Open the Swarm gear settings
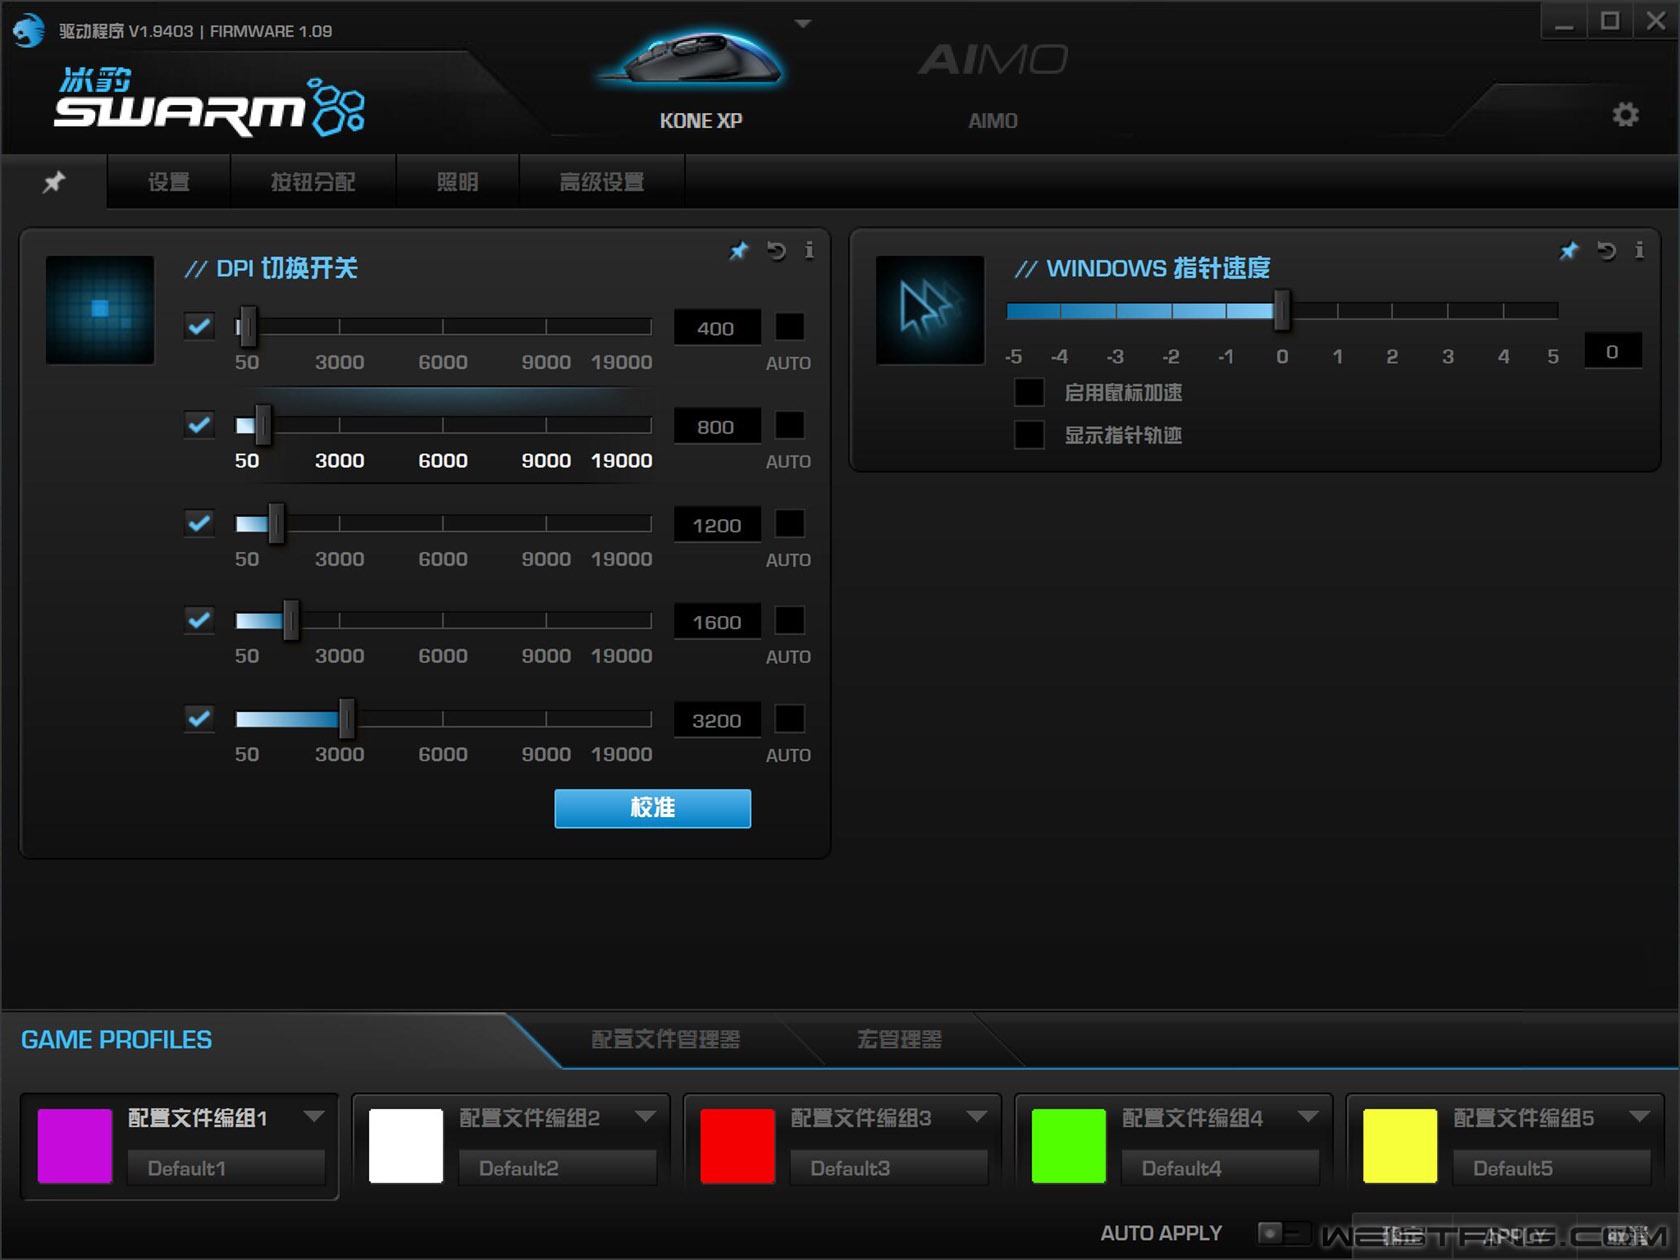1680x1260 pixels. tap(1626, 114)
